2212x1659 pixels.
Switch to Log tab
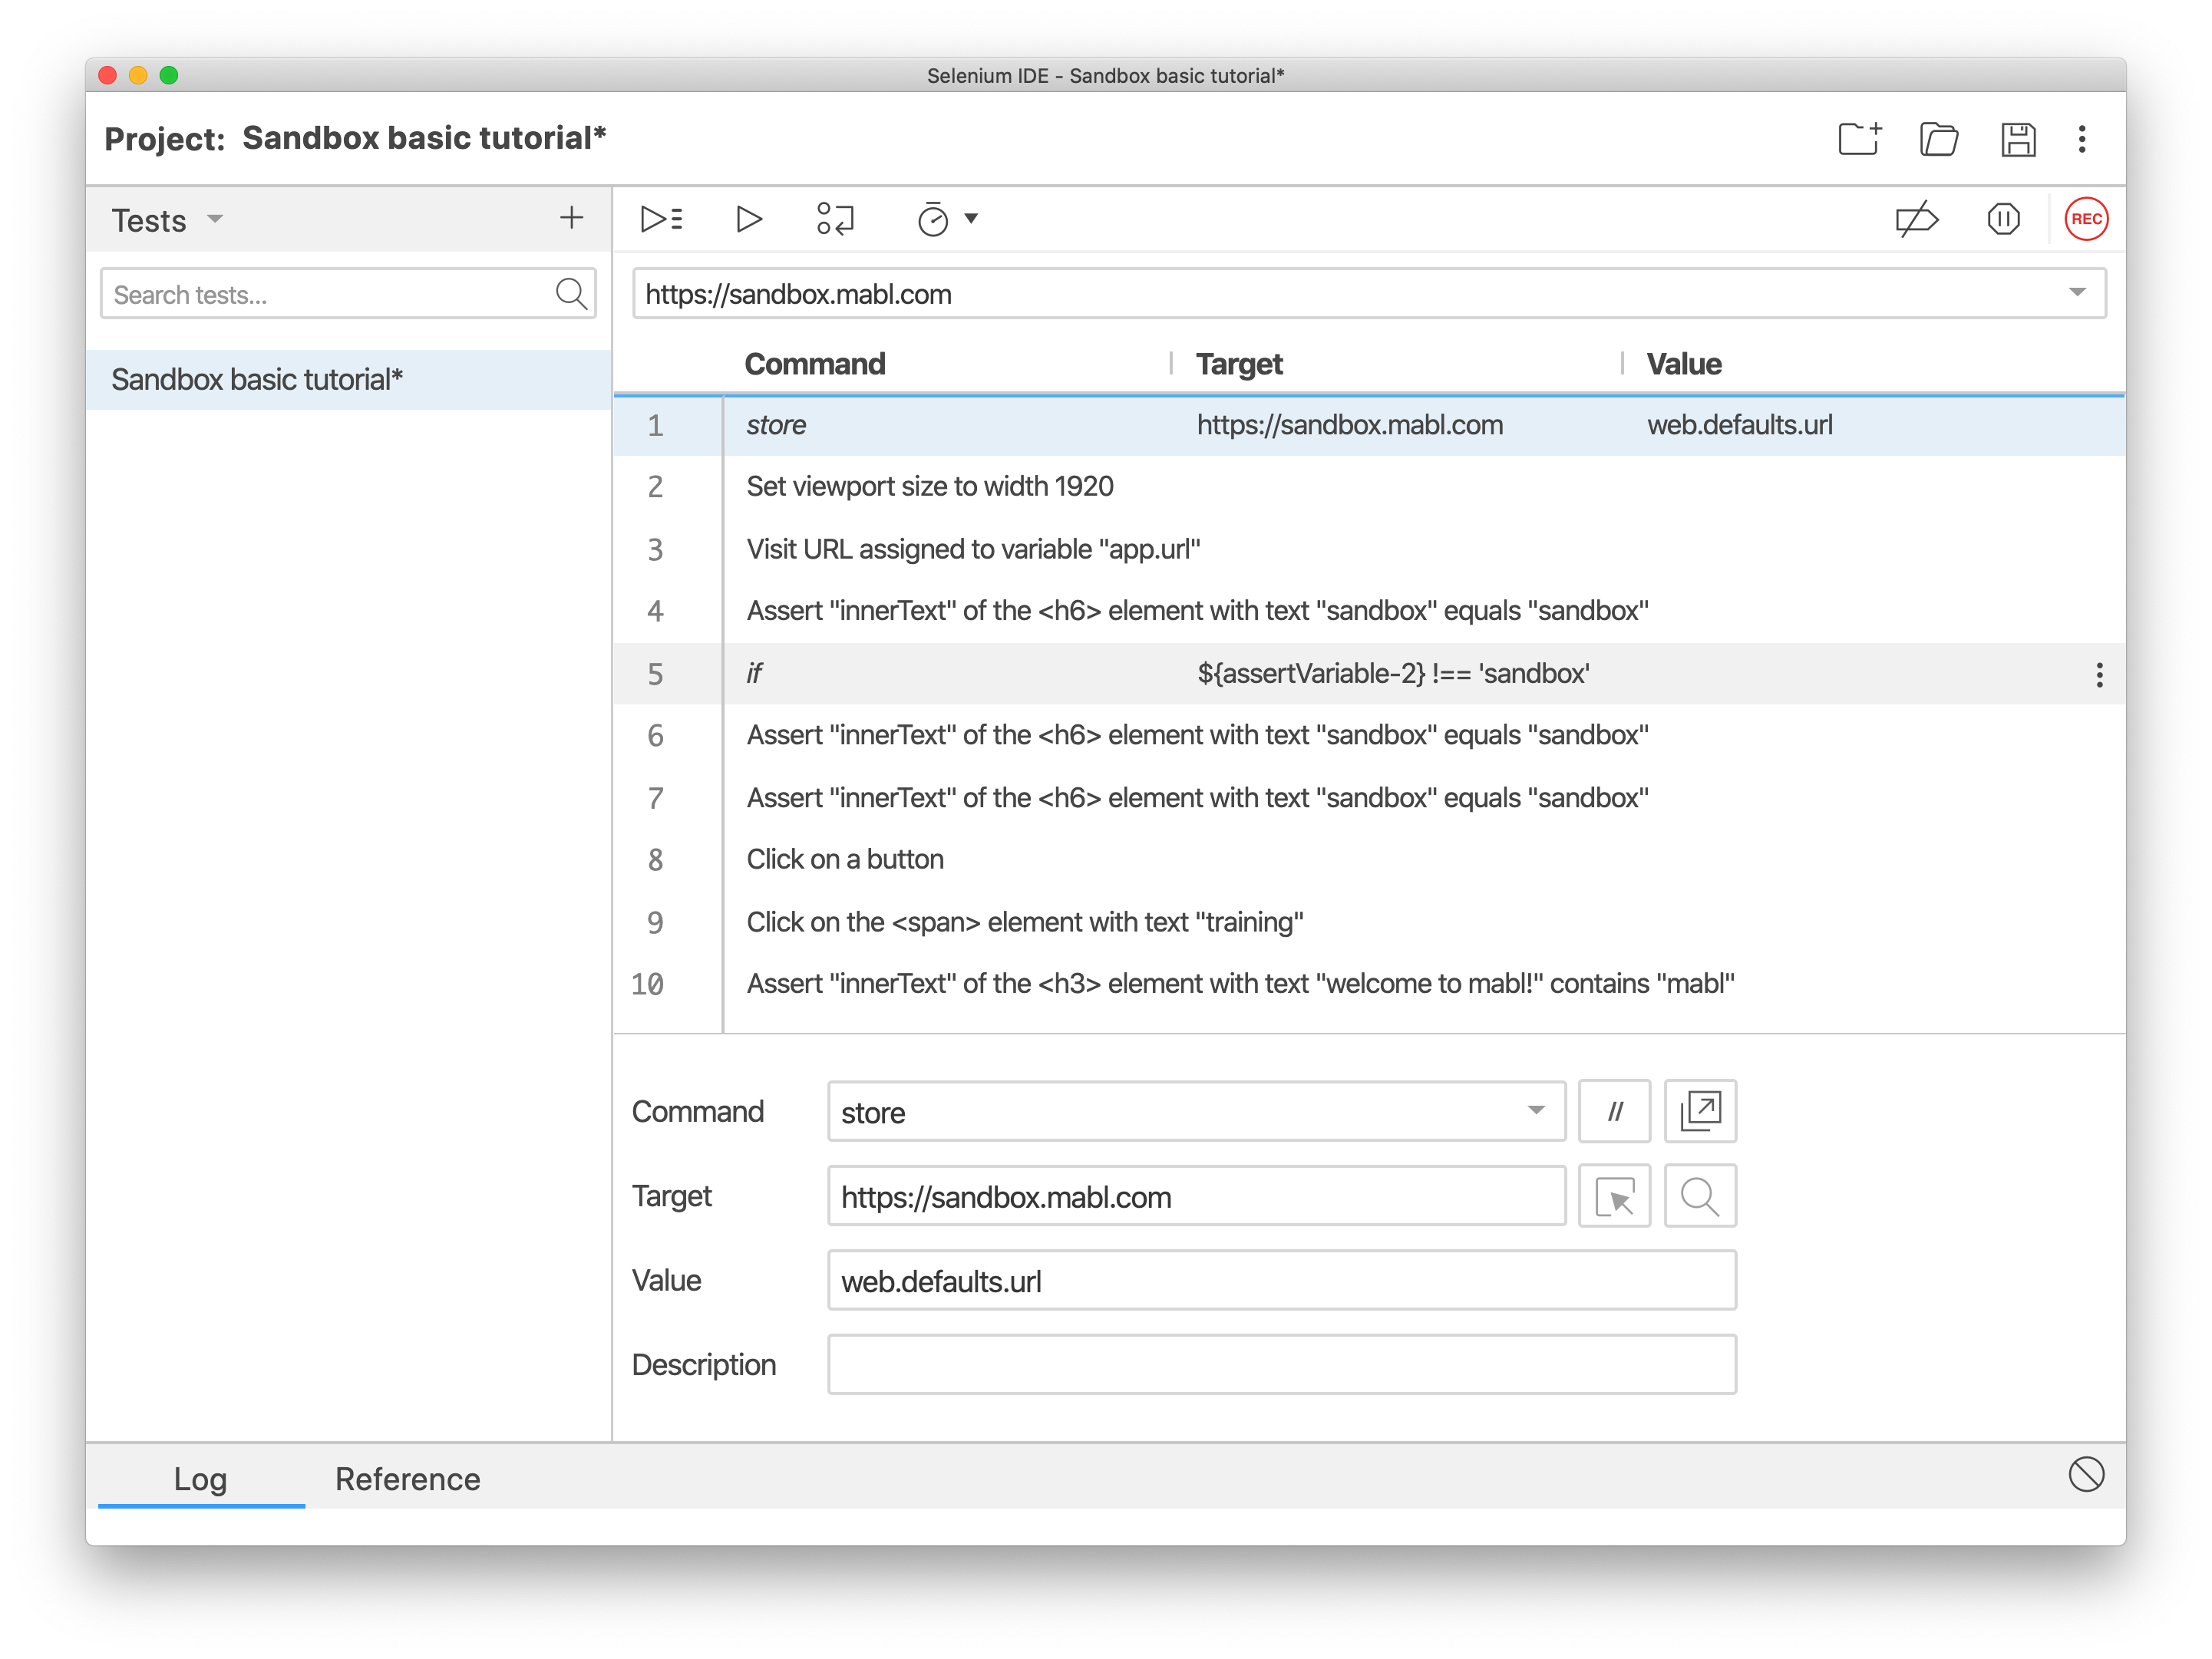(200, 1478)
